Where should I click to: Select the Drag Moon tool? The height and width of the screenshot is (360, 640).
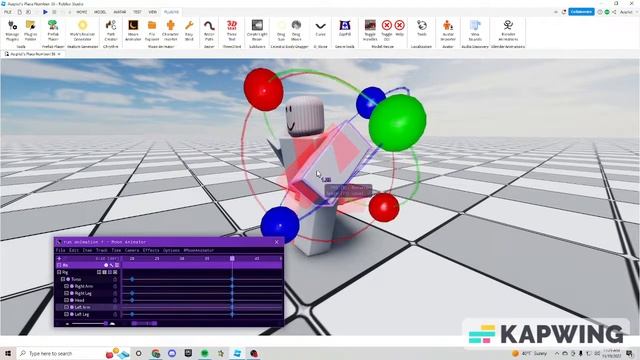point(296,31)
